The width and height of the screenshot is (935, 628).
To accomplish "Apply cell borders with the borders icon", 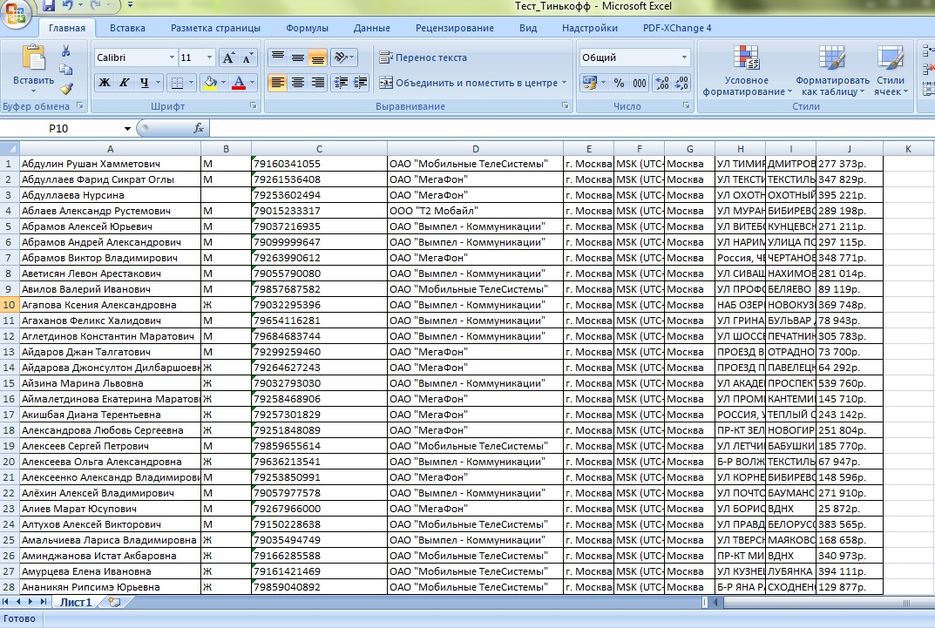I will [177, 82].
